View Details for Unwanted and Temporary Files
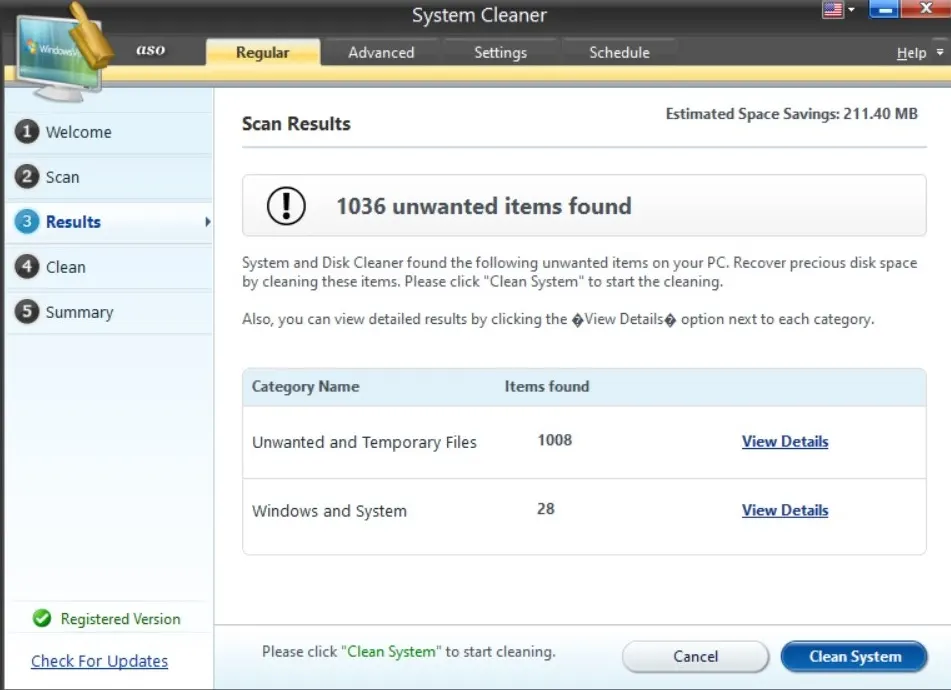The image size is (951, 690). tap(785, 442)
